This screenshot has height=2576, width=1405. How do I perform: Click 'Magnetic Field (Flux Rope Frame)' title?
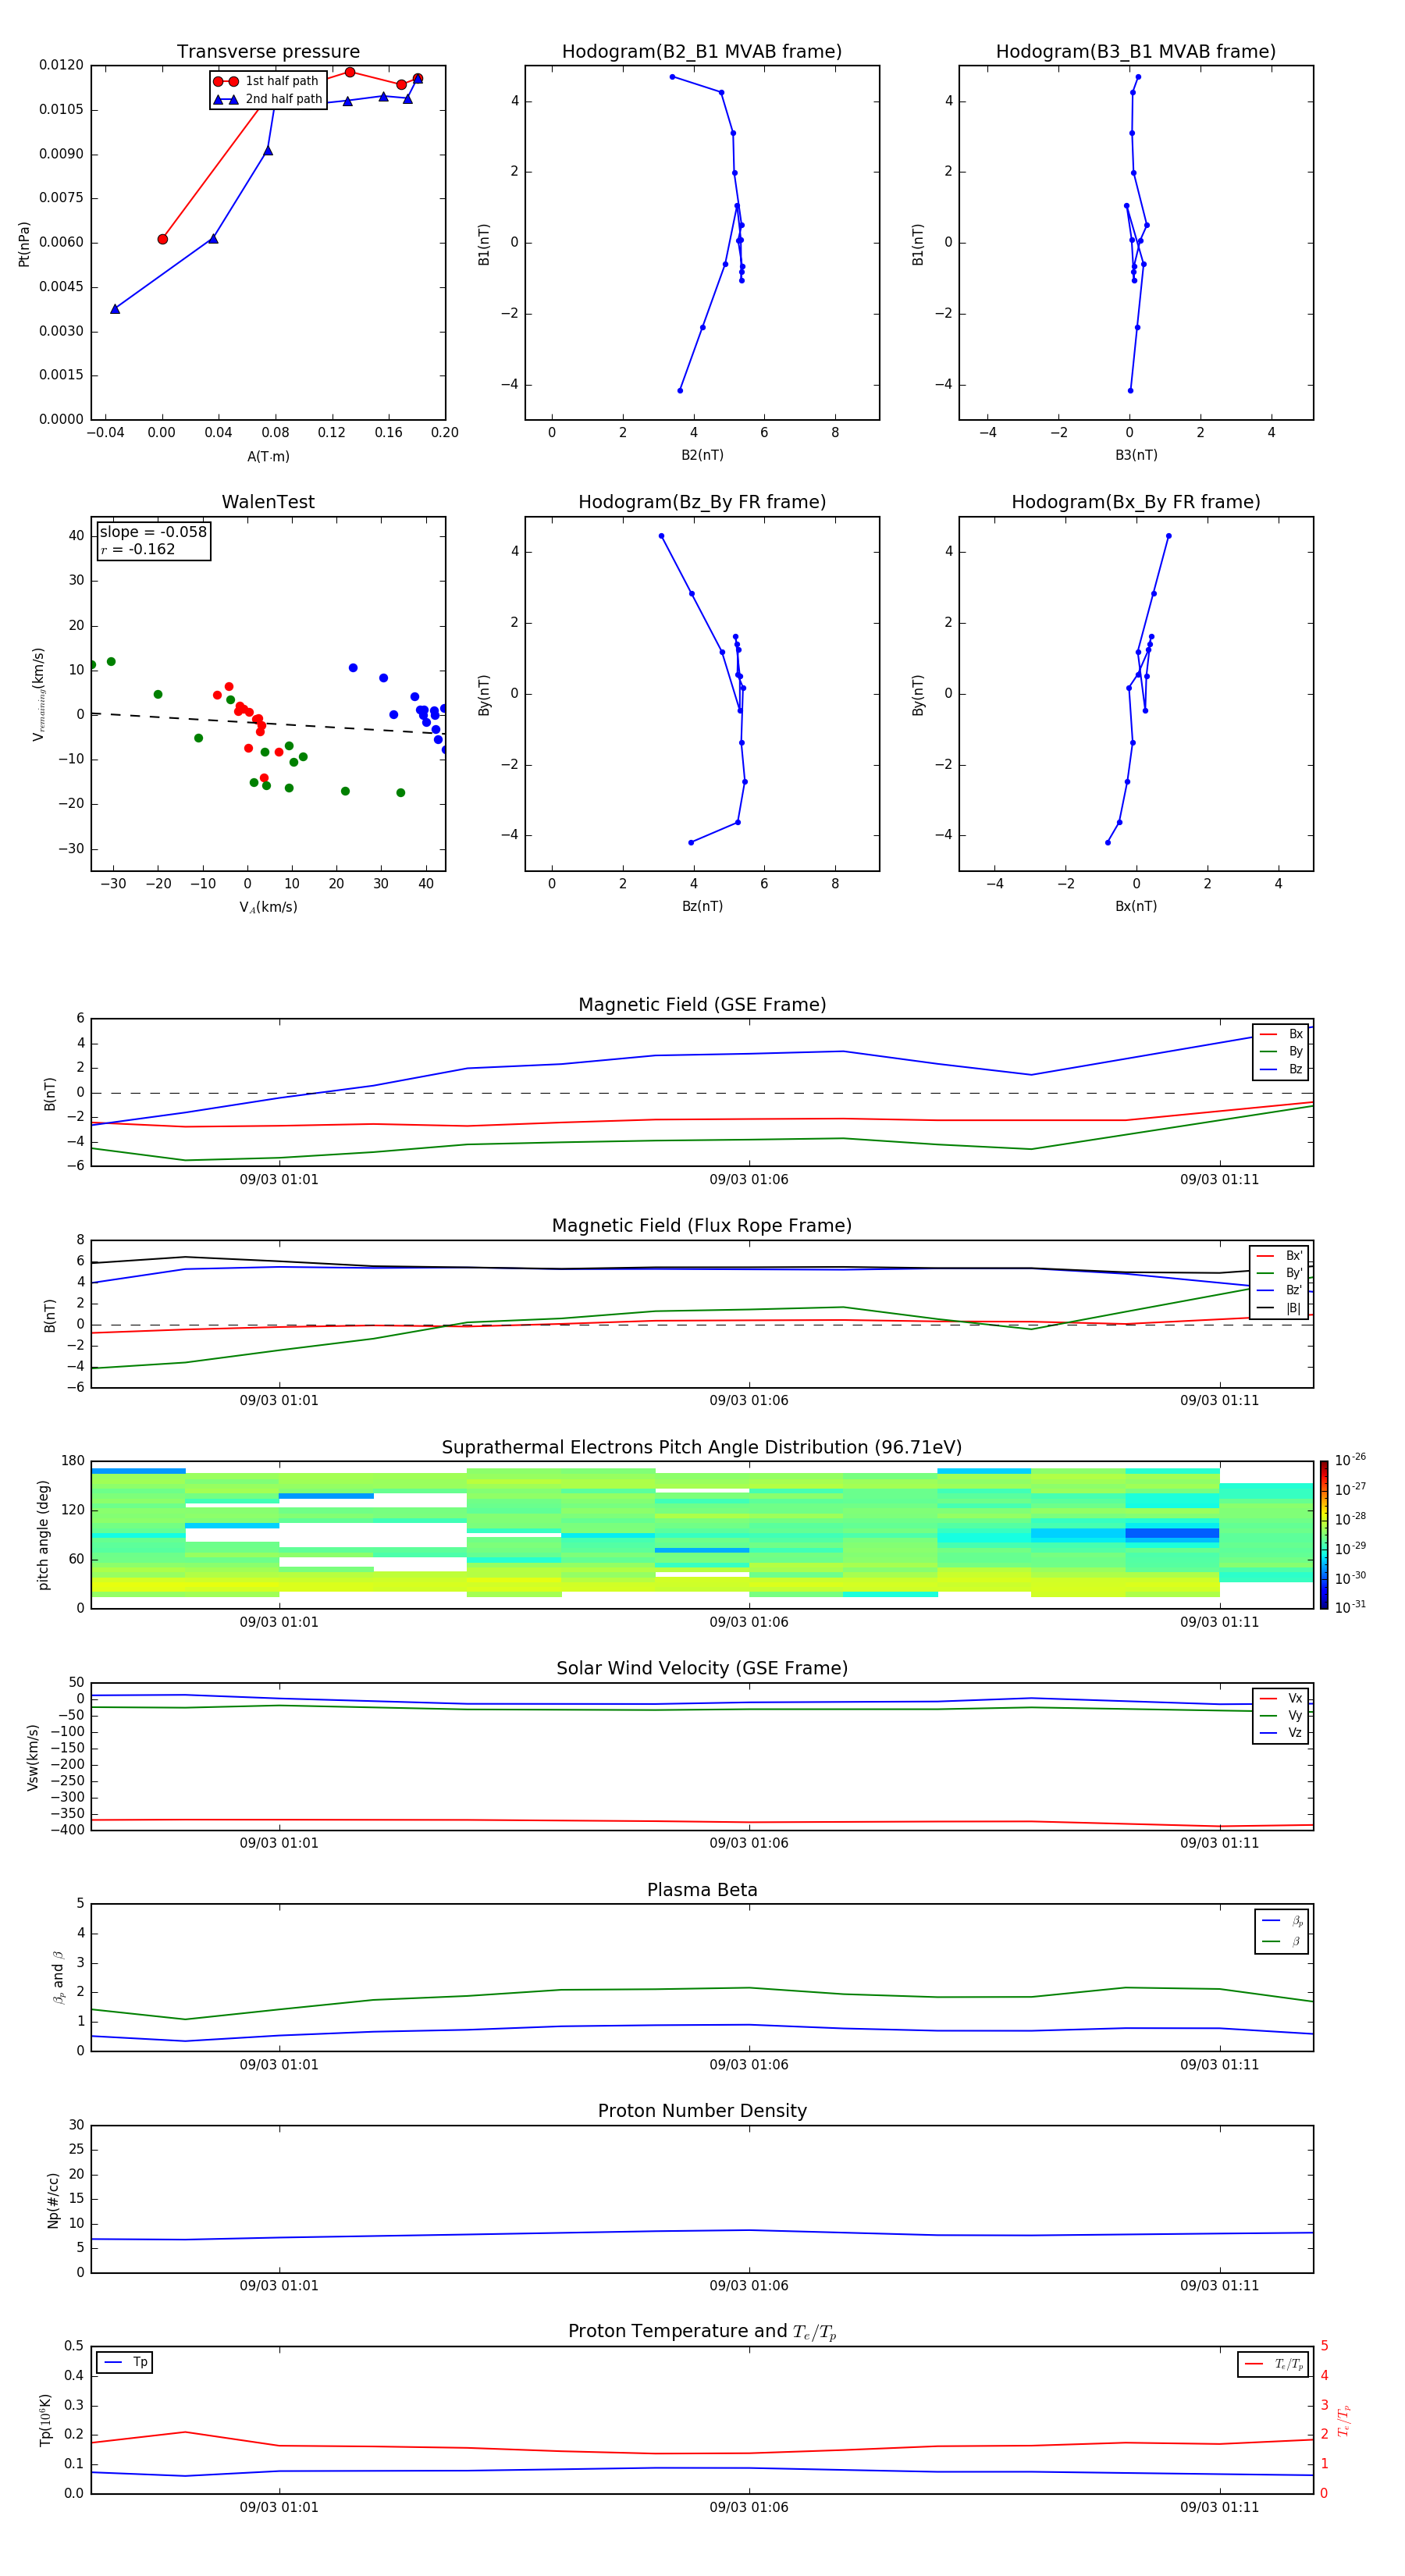coord(702,1226)
